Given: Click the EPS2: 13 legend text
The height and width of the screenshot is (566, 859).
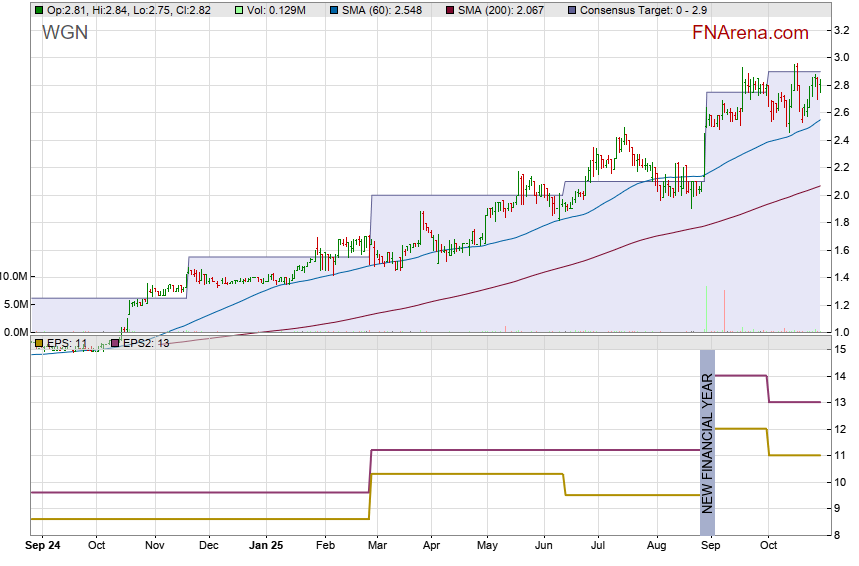Looking at the screenshot, I should point(146,343).
